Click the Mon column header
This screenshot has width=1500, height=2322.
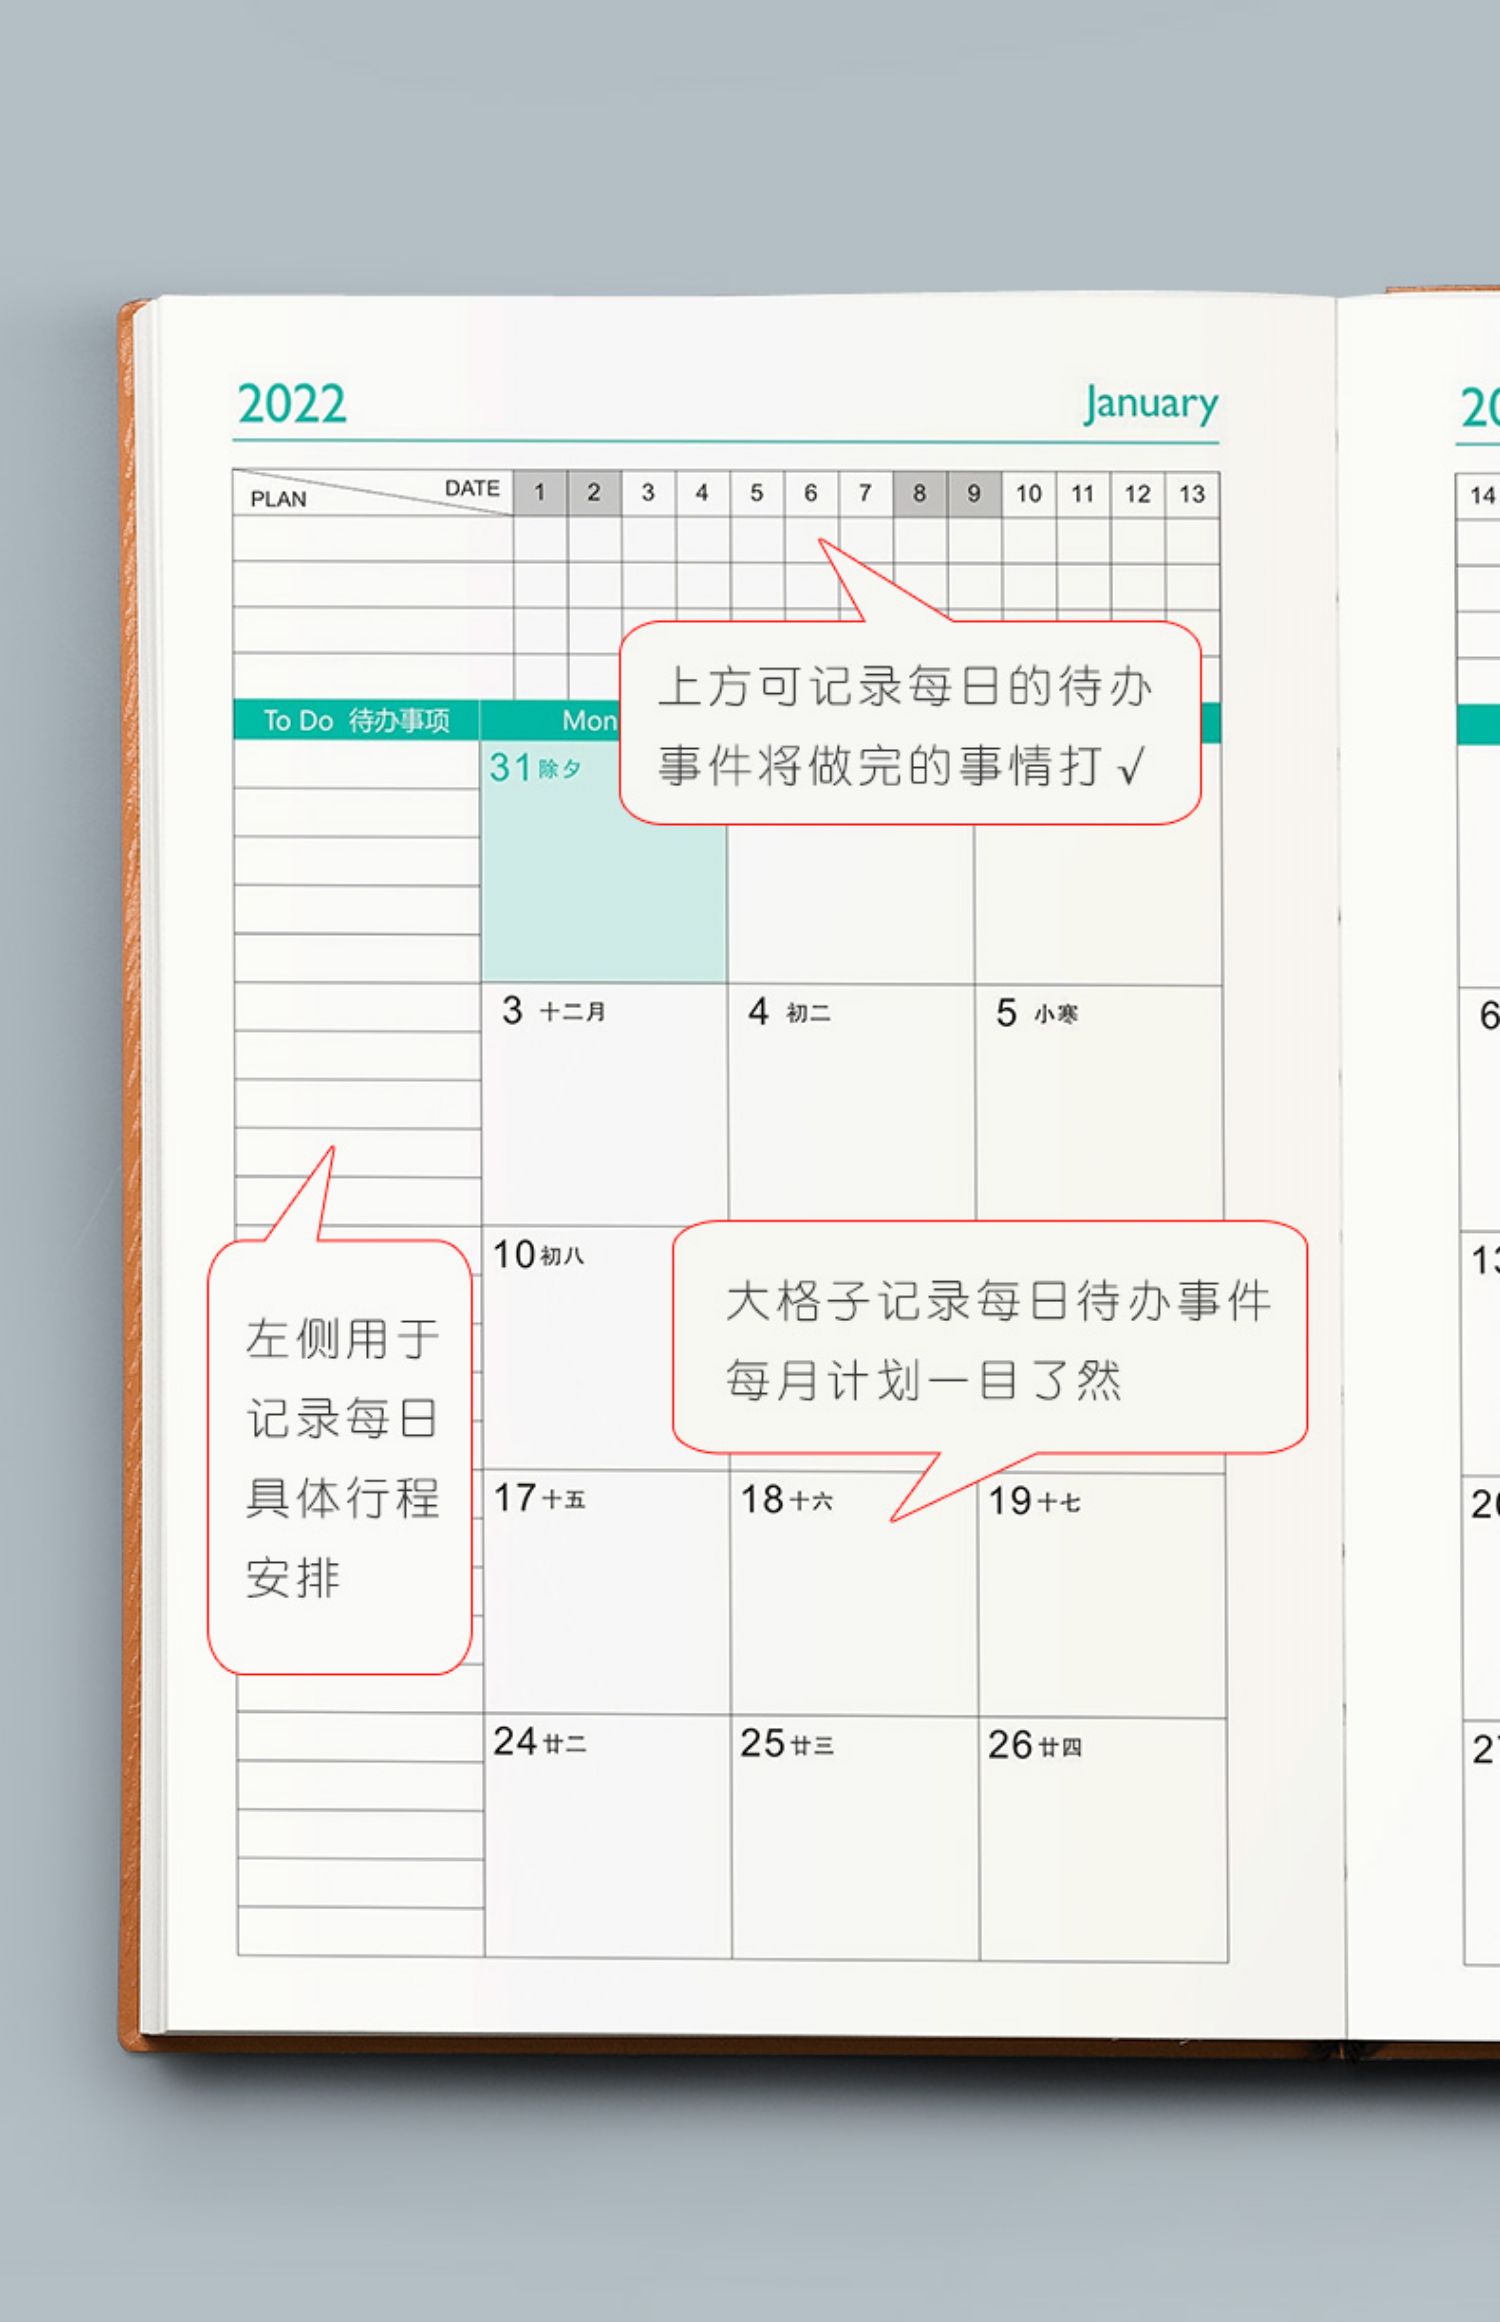point(590,720)
